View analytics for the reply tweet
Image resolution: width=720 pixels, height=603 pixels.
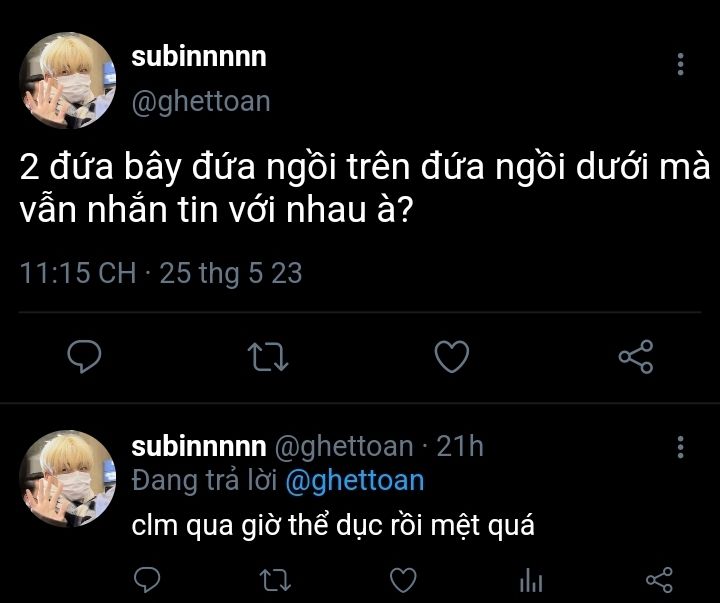pyautogui.click(x=531, y=579)
